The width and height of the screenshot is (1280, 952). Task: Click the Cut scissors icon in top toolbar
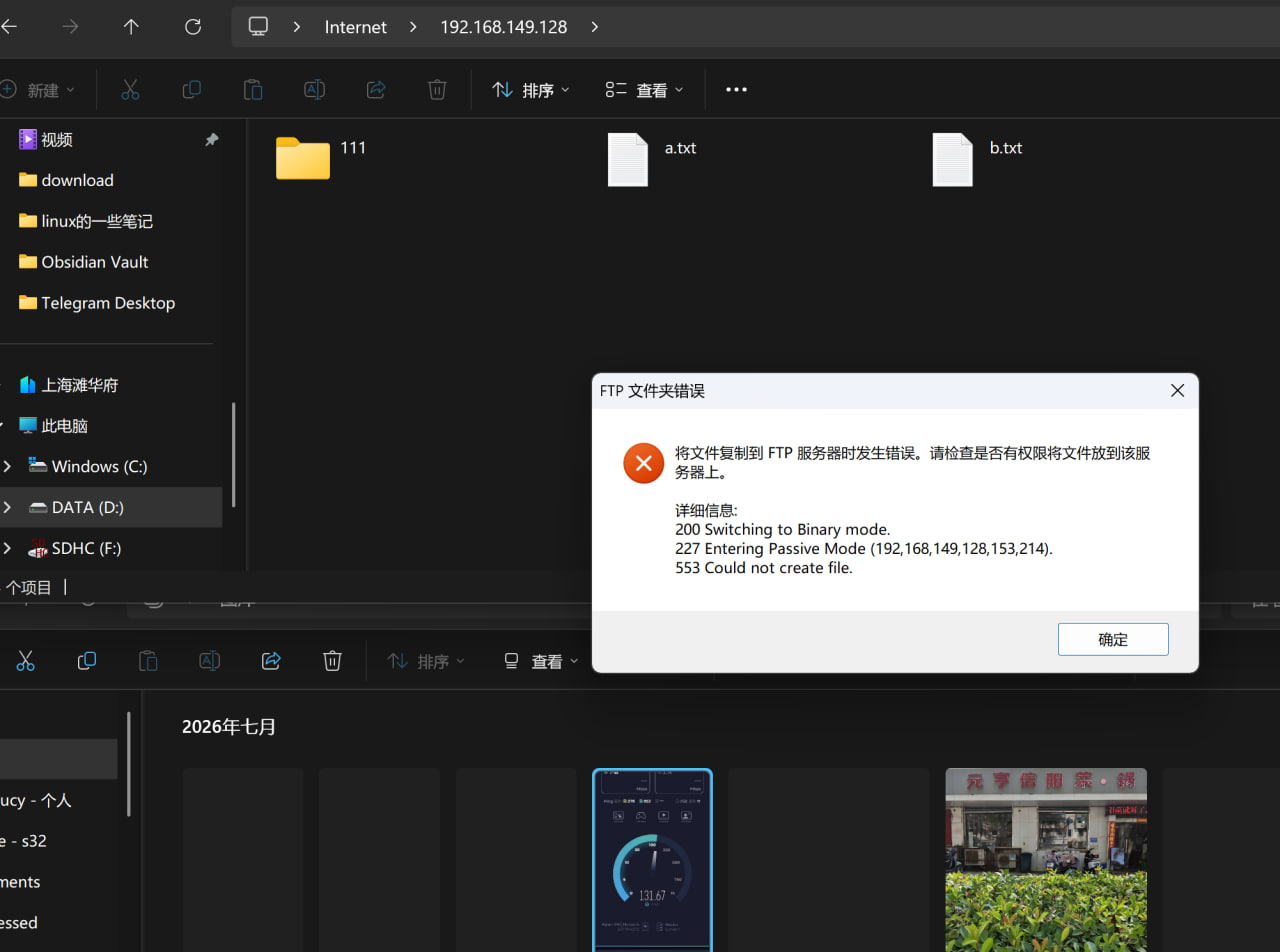click(x=130, y=89)
